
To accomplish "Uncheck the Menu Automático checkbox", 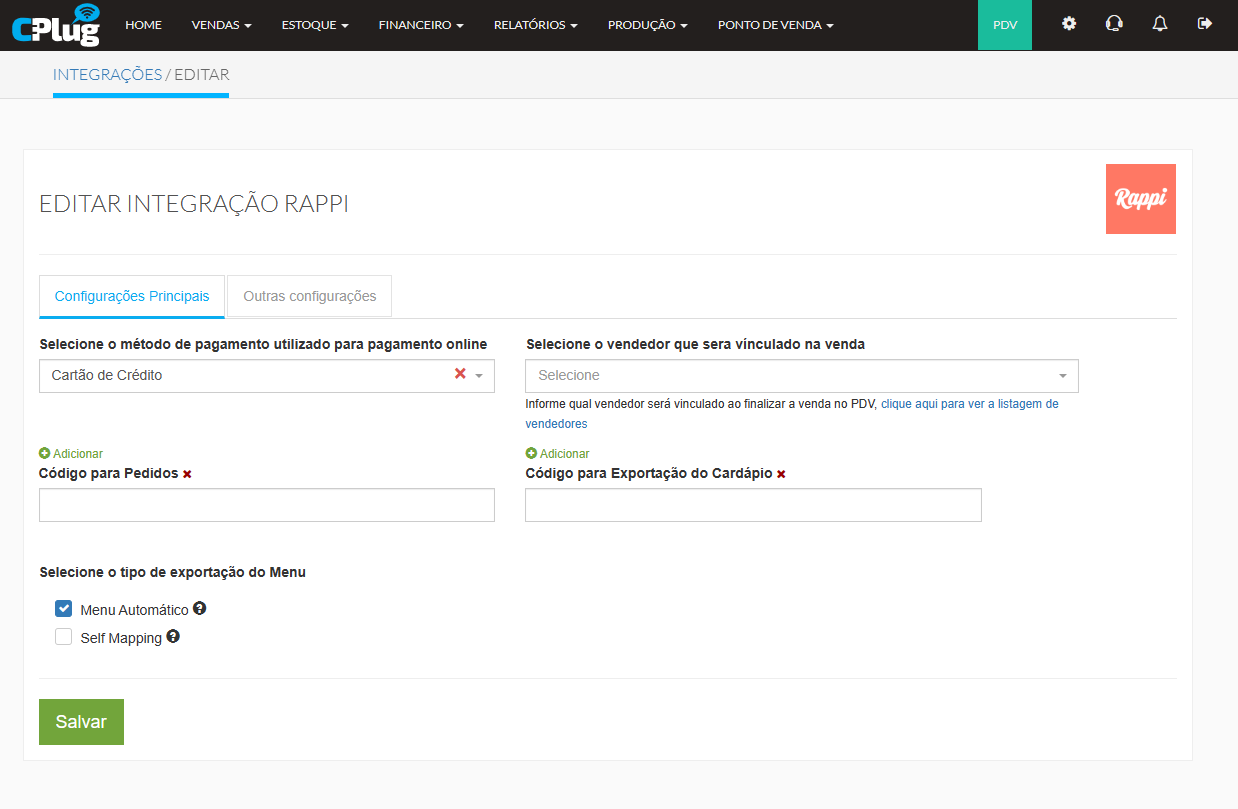I will point(64,608).
